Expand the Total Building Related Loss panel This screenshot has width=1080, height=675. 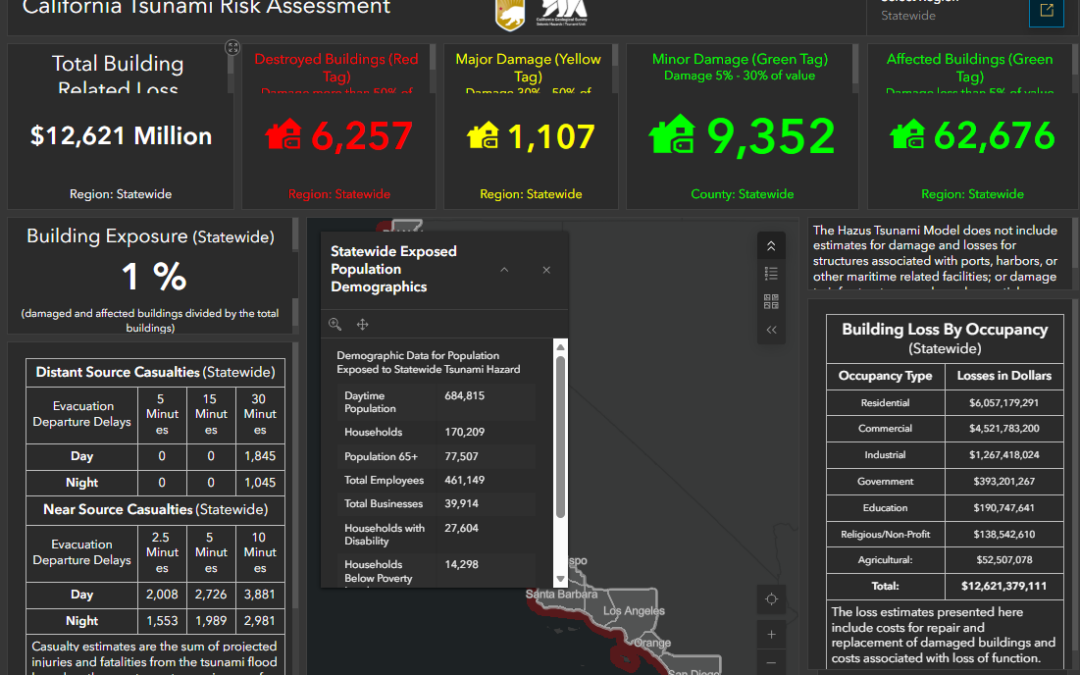pyautogui.click(x=232, y=48)
